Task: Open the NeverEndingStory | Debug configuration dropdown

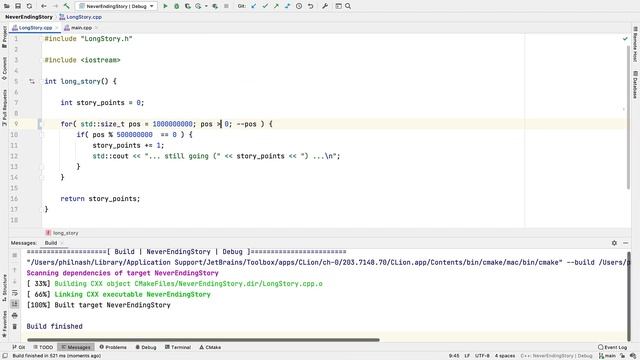Action: 116,6
